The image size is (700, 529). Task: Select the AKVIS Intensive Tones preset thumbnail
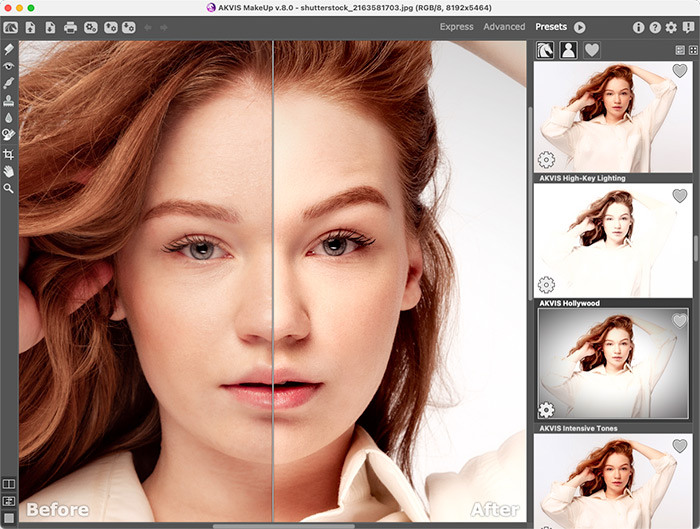coord(612,364)
